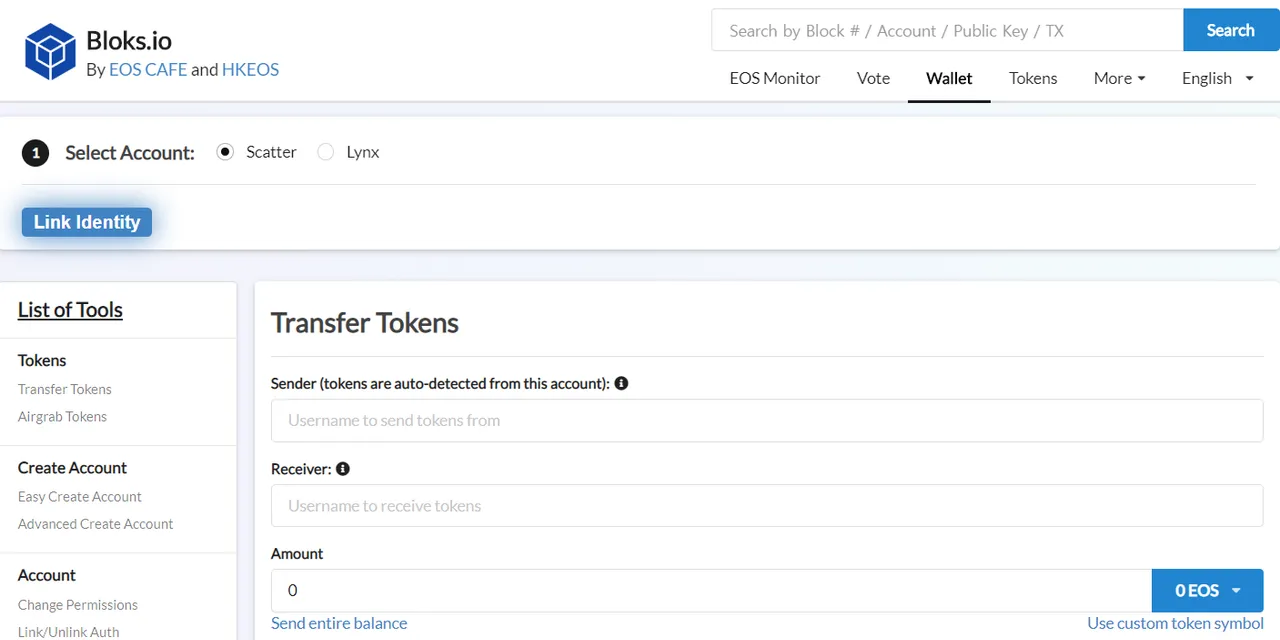
Task: Open Transfer Tokens tool in sidebar
Action: tap(65, 389)
